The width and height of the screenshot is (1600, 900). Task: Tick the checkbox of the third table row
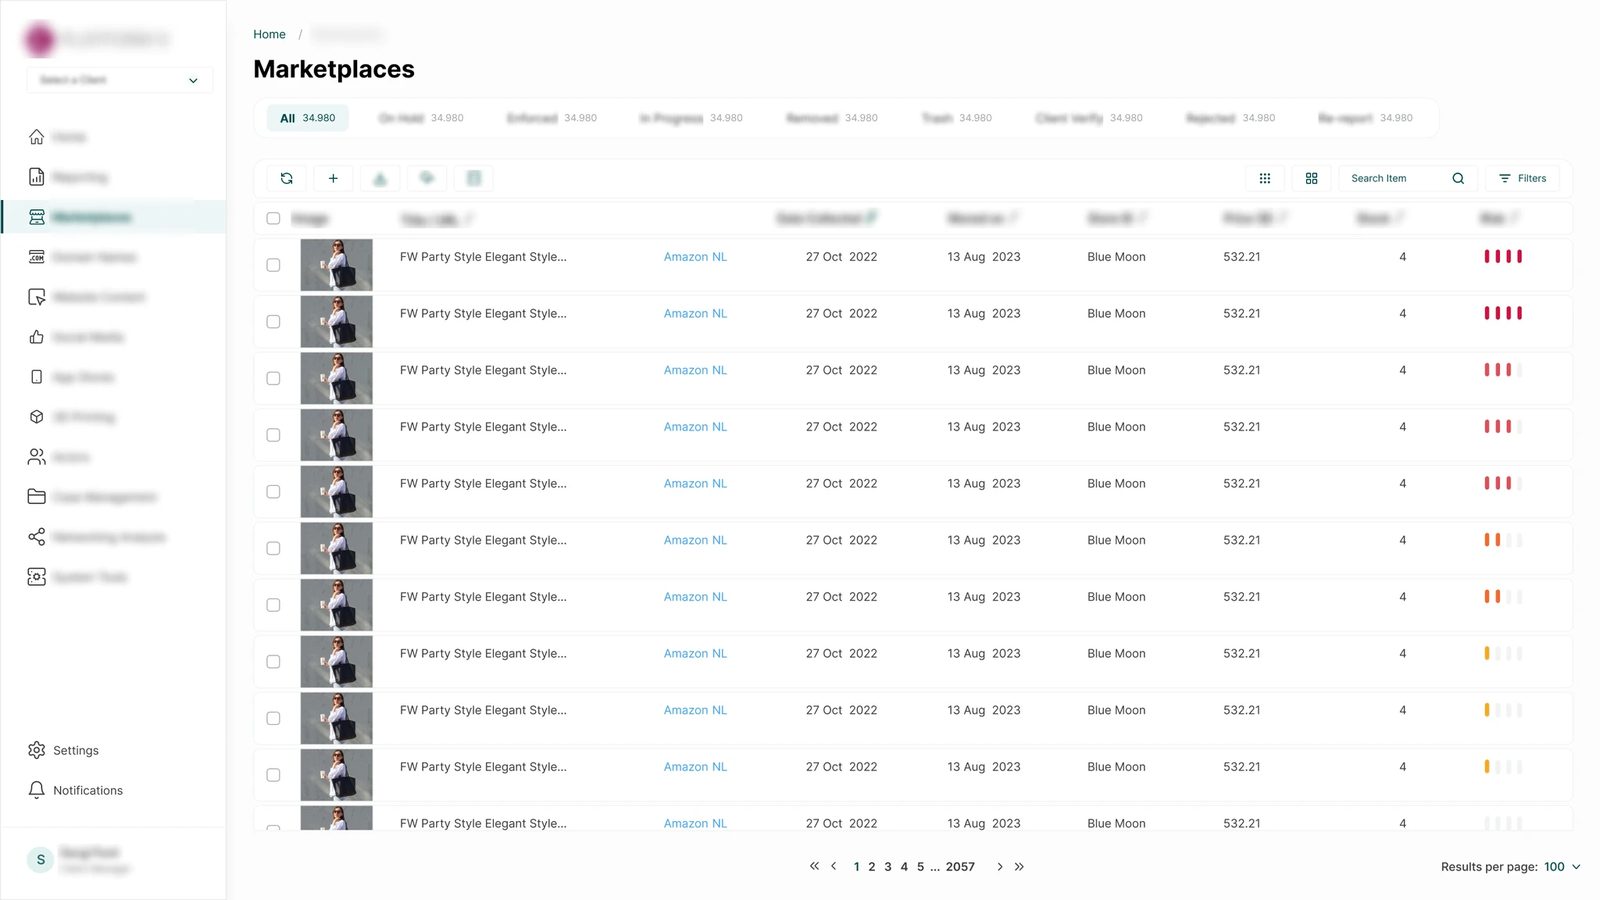tap(273, 378)
